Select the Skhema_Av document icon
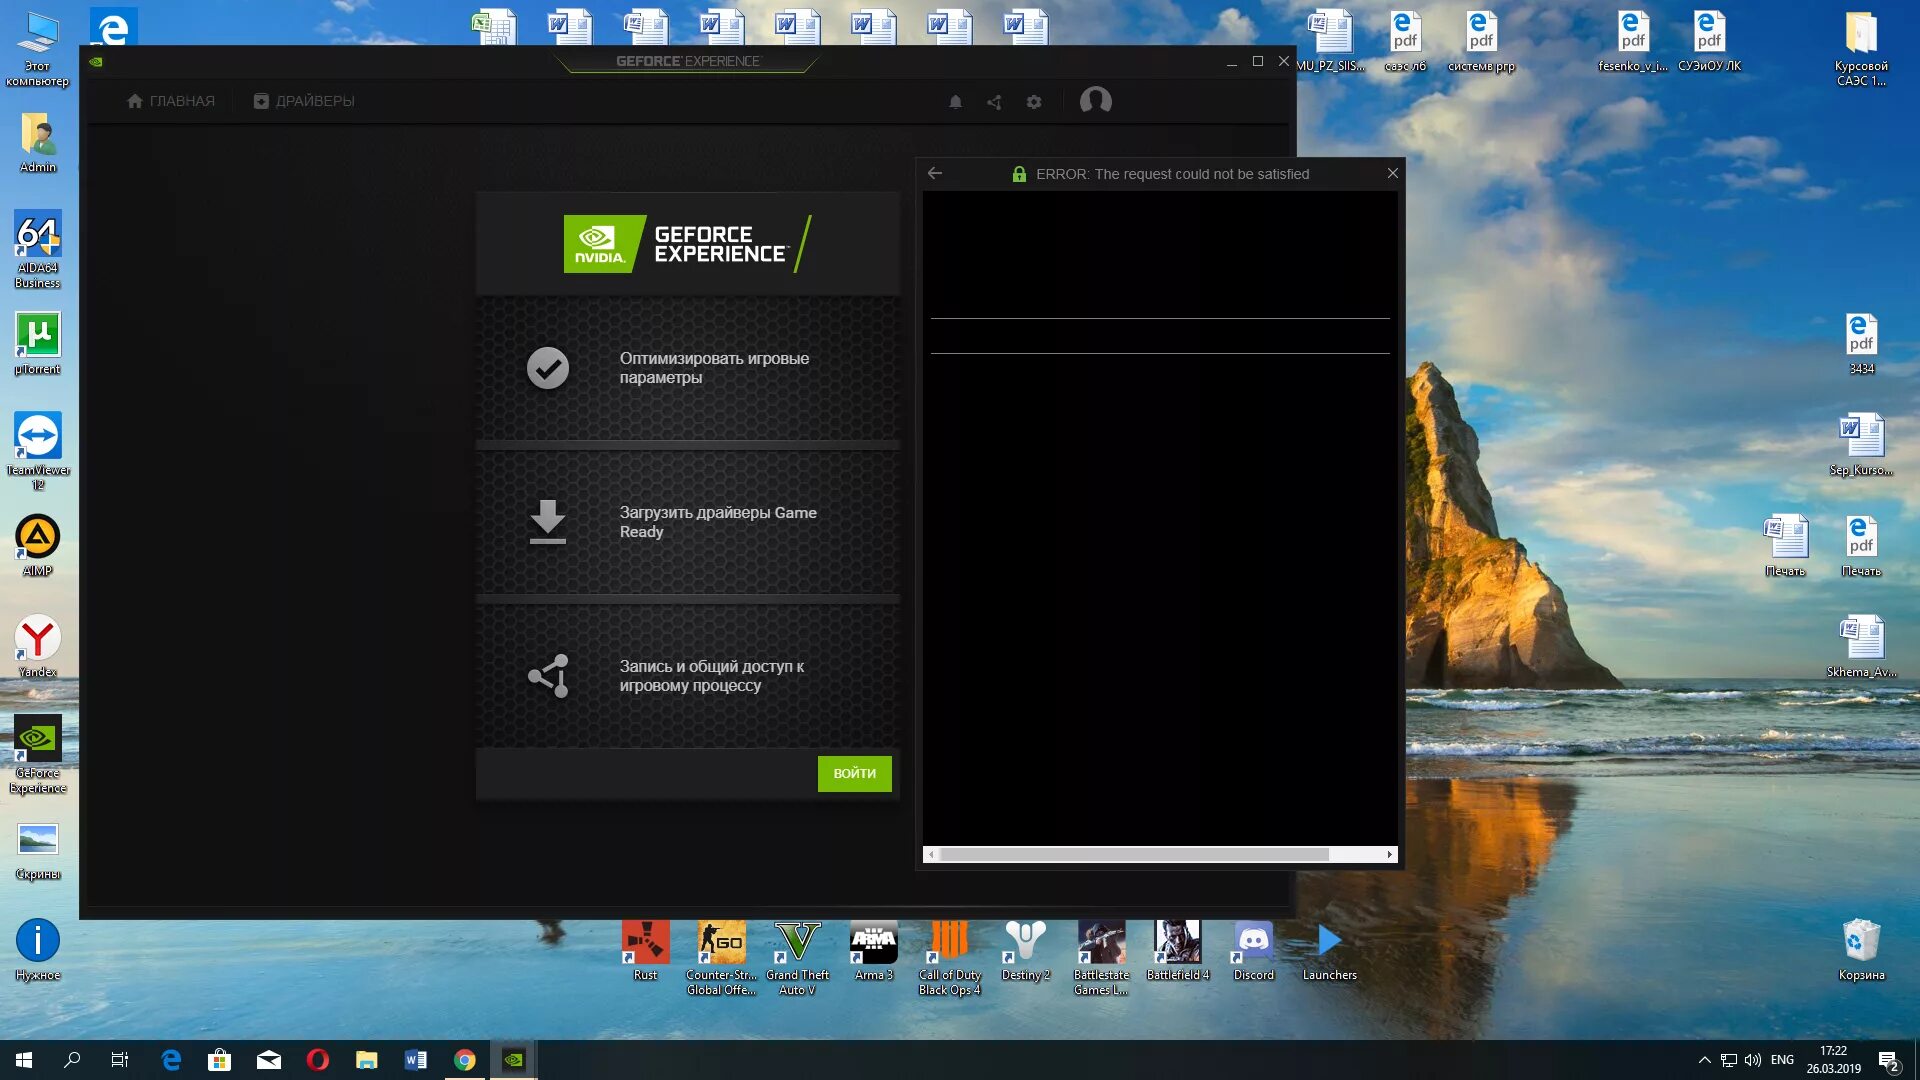This screenshot has height=1080, width=1920. (1861, 646)
